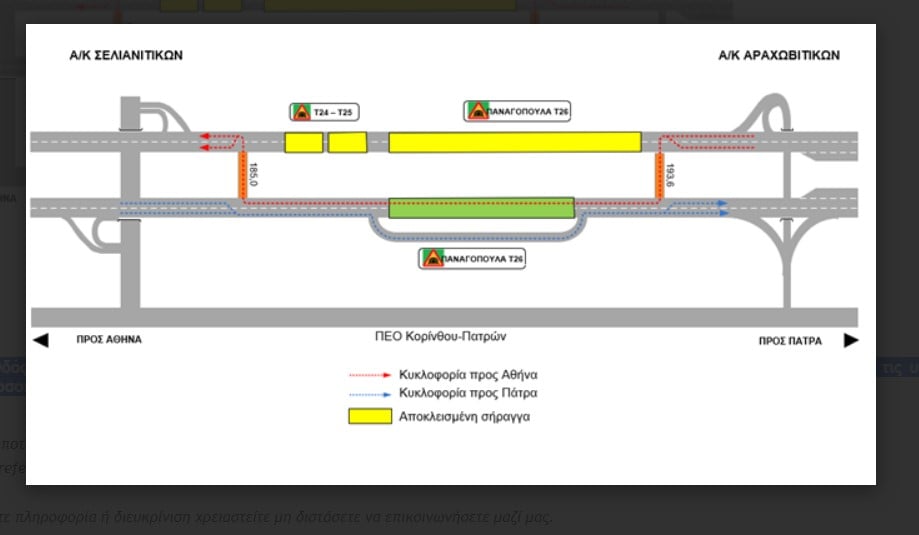Click the tunnel icon on the lower ΠΑΝΑΓΟΠΟΥΛΑ T26 label
The width and height of the screenshot is (919, 535).
pyautogui.click(x=432, y=258)
